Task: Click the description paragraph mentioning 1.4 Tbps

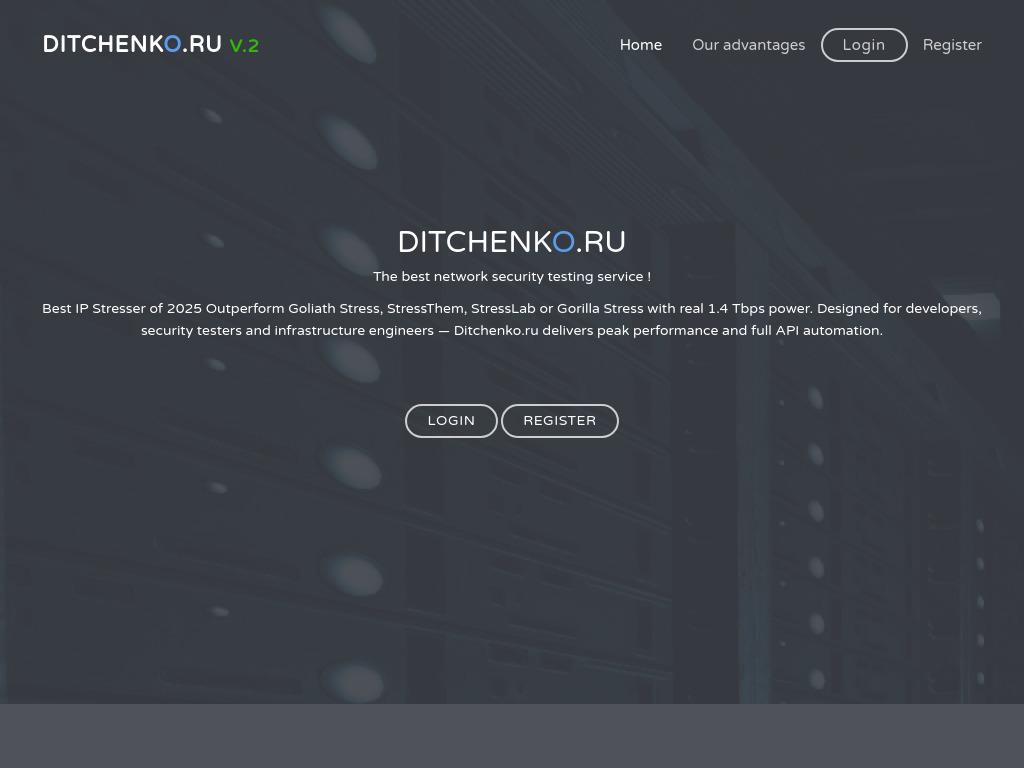Action: (x=511, y=319)
